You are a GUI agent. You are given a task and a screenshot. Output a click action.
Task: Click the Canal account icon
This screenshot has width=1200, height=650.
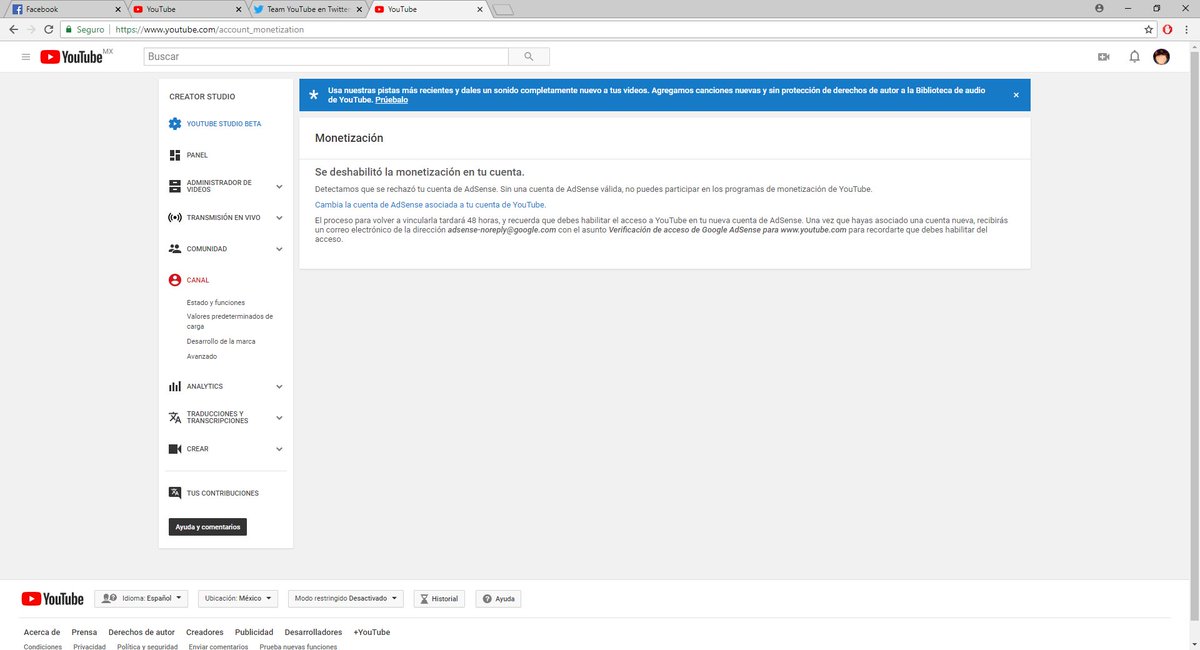(x=175, y=280)
